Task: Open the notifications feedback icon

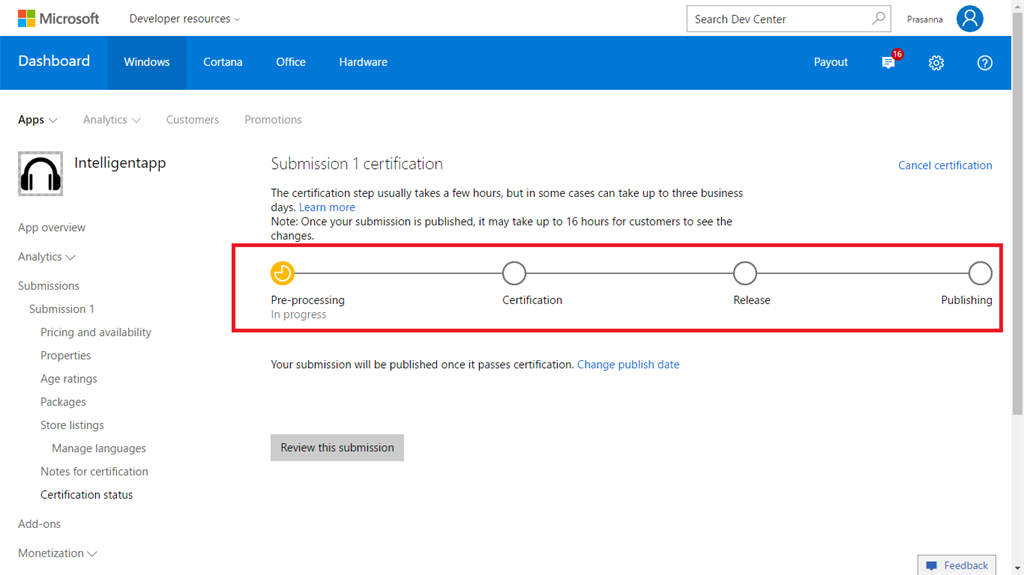Action: click(x=889, y=62)
